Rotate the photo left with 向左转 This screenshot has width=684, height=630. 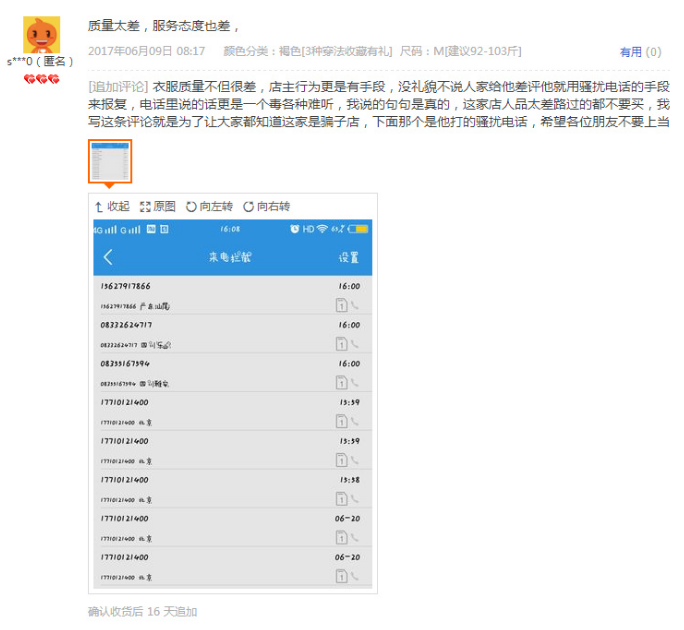(x=209, y=206)
